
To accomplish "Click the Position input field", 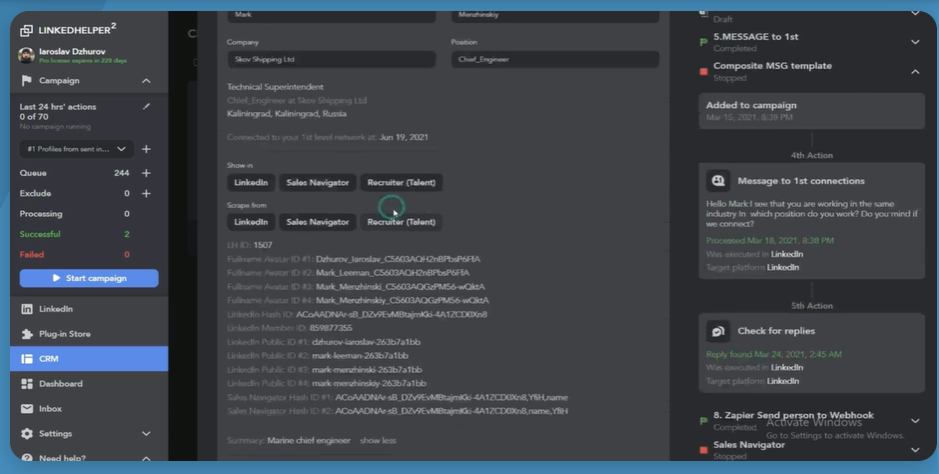I will coord(555,59).
